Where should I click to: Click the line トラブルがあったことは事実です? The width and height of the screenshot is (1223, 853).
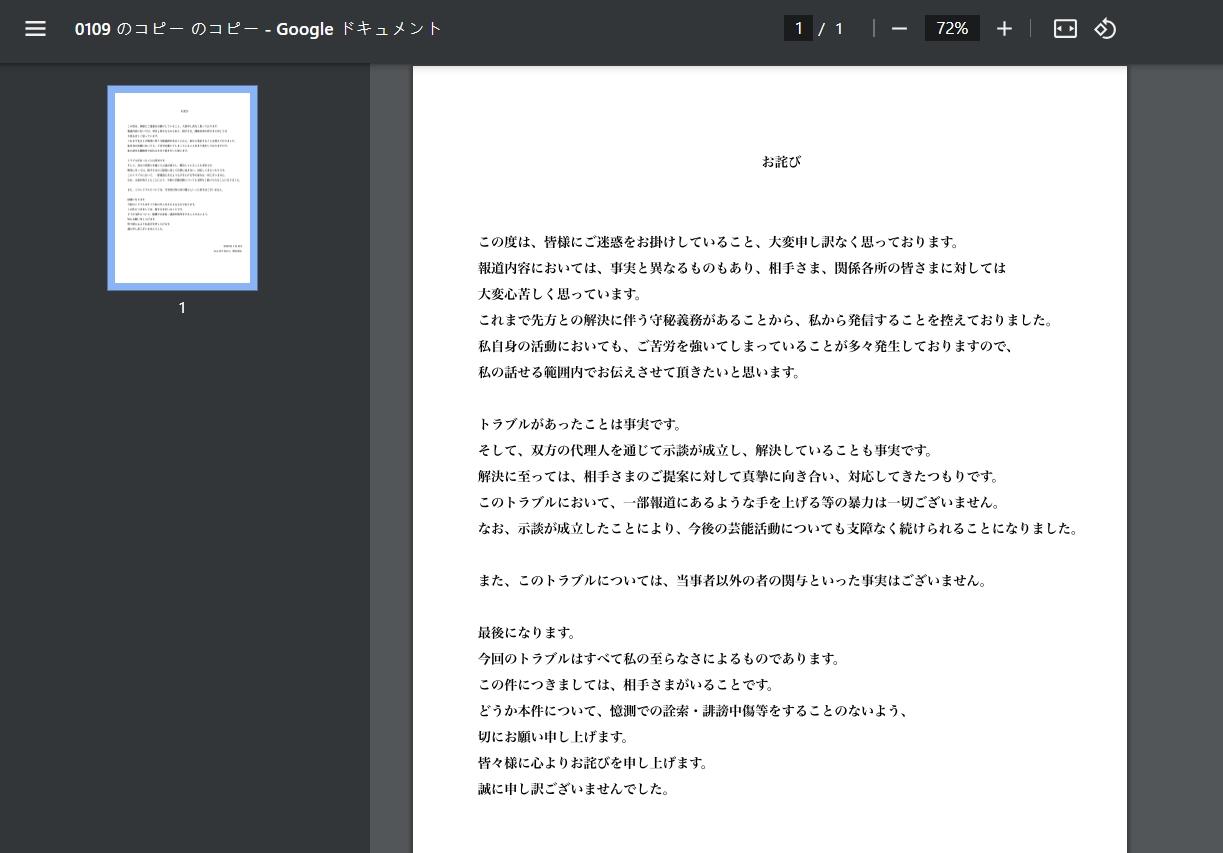point(580,424)
